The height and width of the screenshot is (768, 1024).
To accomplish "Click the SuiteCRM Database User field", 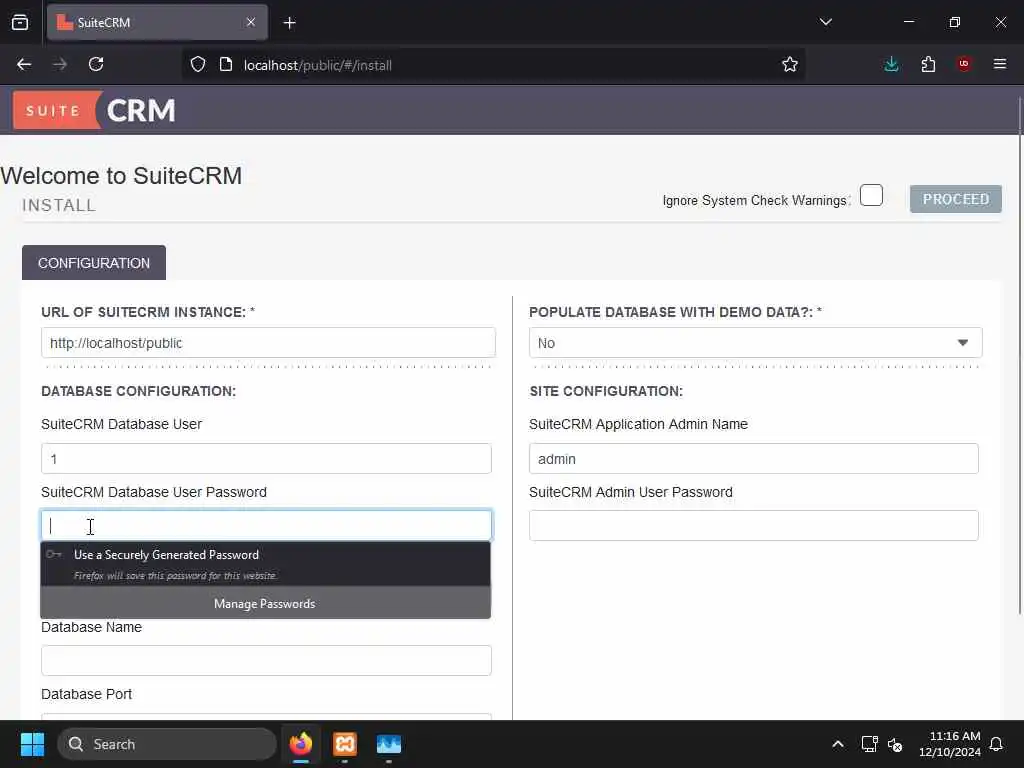I will (x=266, y=458).
